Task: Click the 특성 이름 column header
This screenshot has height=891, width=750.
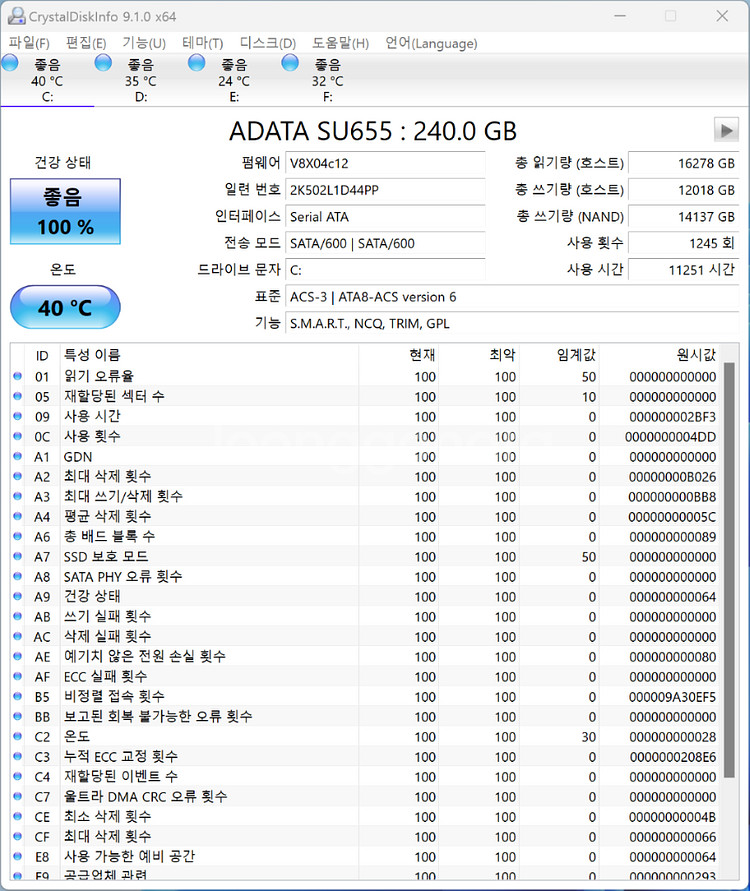Action: 209,355
